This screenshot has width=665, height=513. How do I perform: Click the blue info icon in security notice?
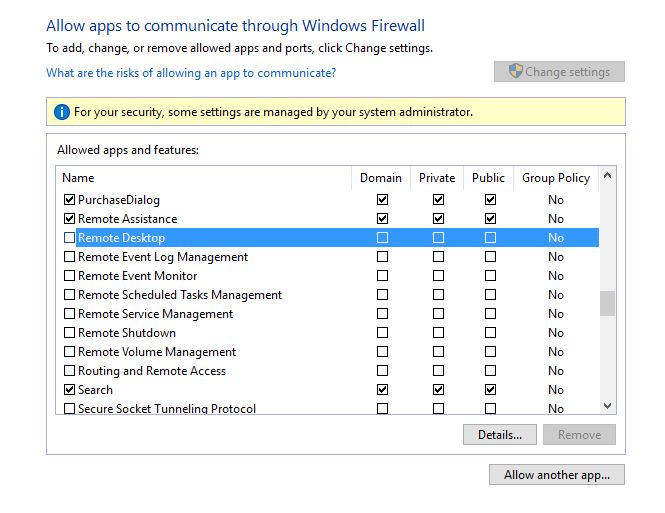[x=61, y=112]
